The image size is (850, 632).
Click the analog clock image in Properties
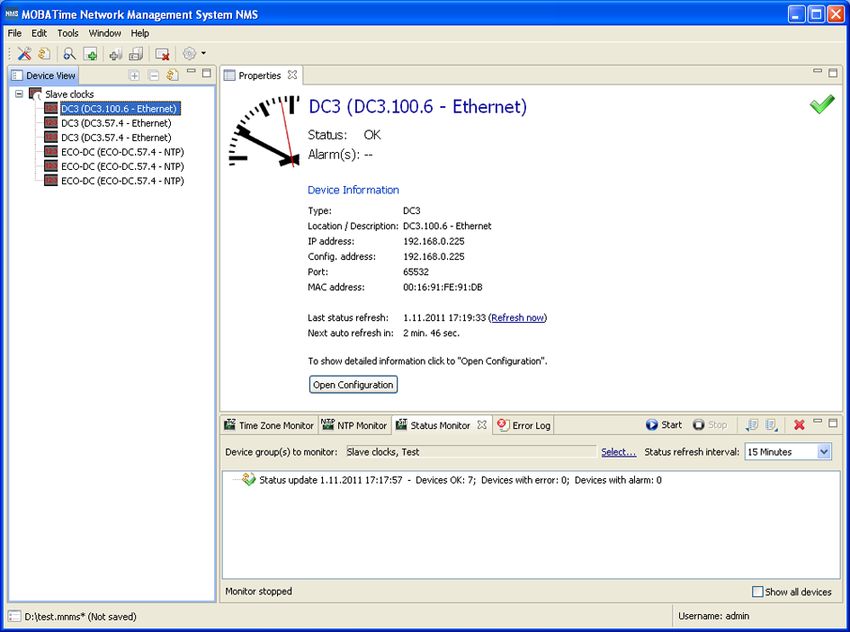pyautogui.click(x=264, y=131)
